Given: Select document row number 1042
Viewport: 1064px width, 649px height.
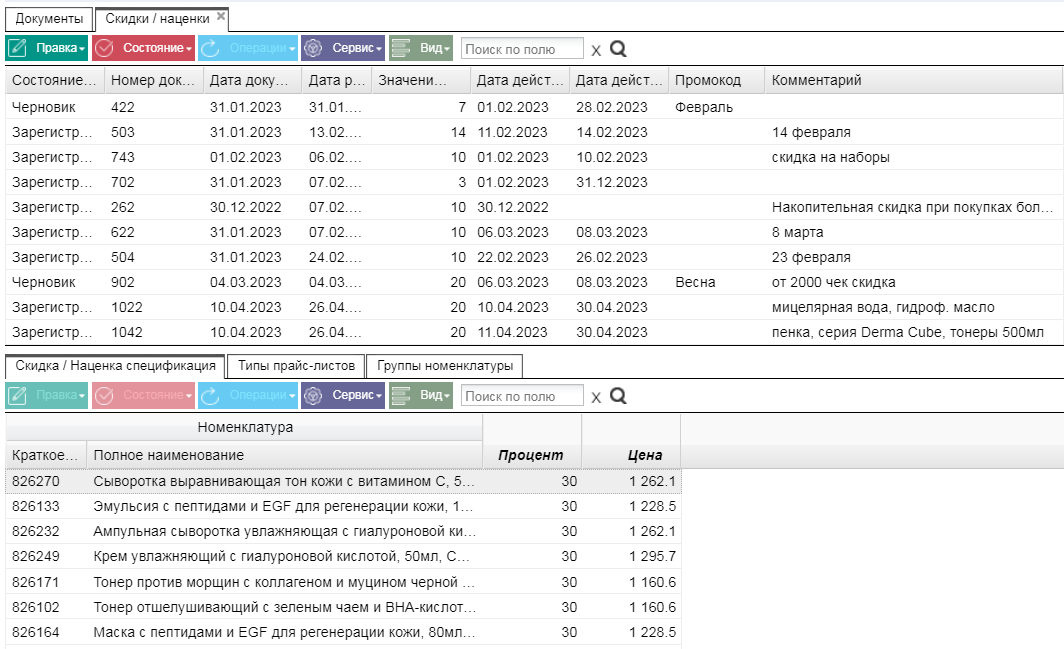Looking at the screenshot, I should (x=534, y=333).
